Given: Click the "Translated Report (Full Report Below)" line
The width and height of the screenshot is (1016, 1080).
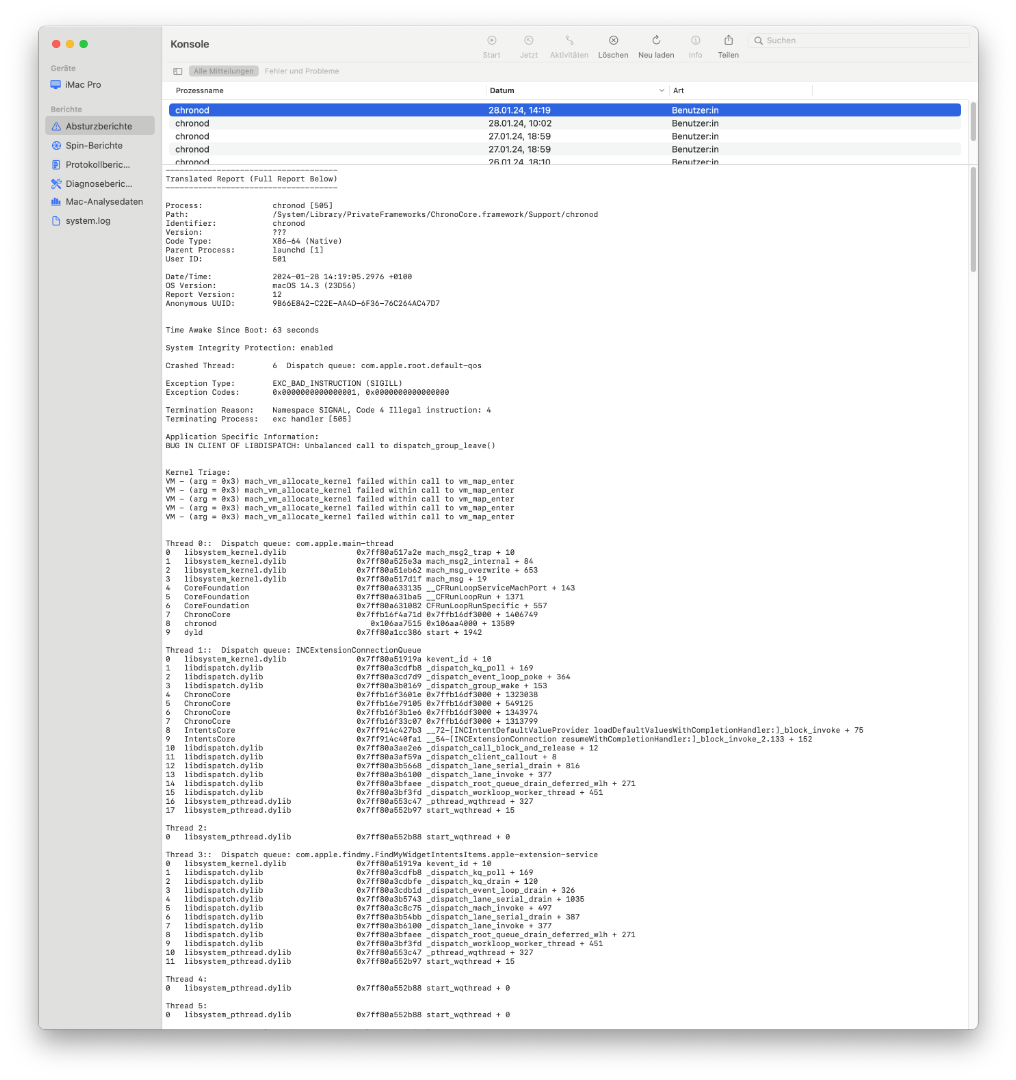Looking at the screenshot, I should point(251,179).
